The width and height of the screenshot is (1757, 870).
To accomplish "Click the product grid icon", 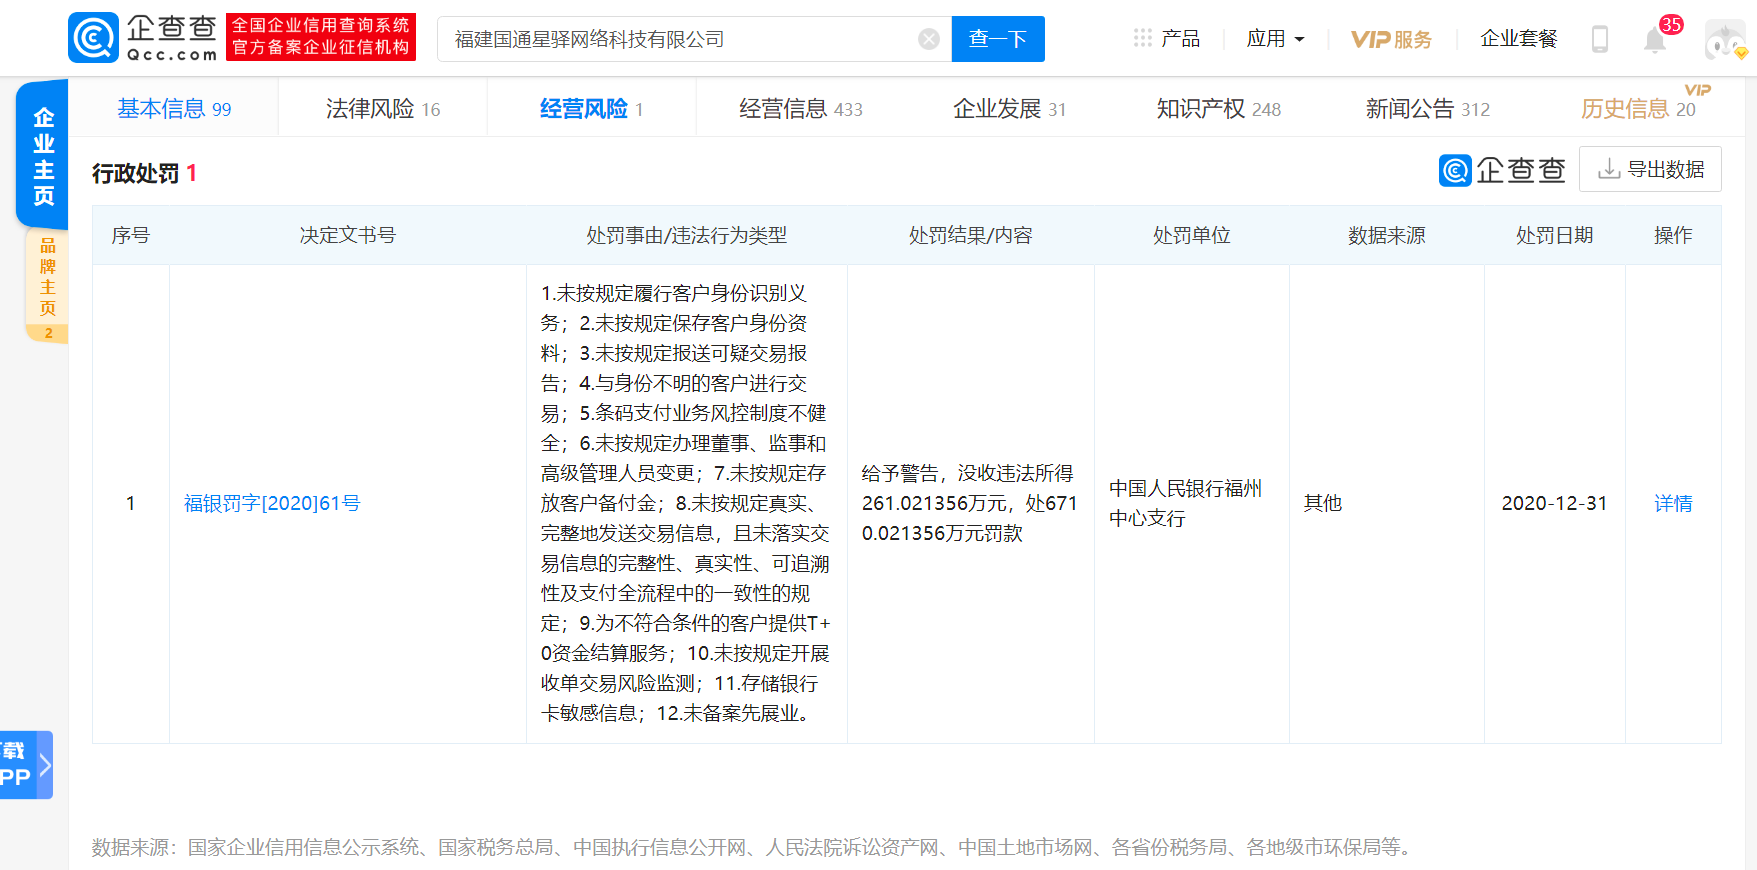I will pyautogui.click(x=1142, y=38).
